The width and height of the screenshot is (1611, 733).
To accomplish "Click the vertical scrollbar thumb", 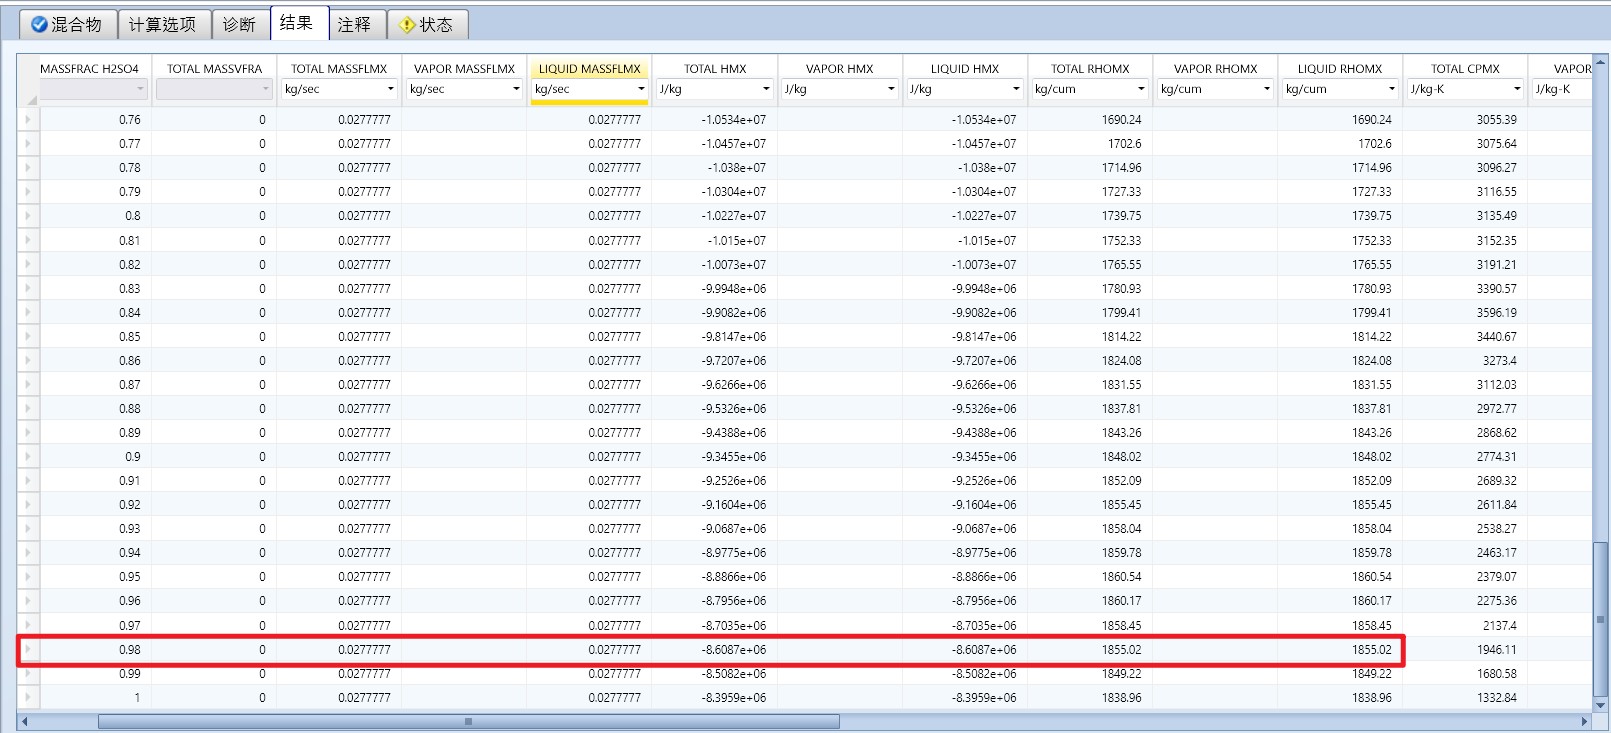I will click(1601, 618).
